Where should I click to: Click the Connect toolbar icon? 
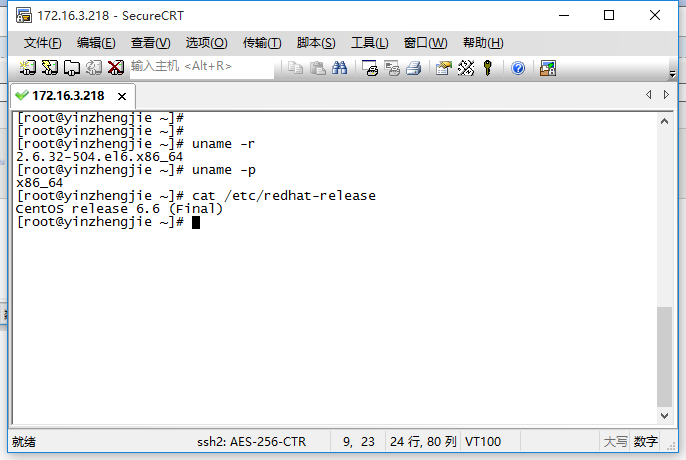(x=27, y=68)
